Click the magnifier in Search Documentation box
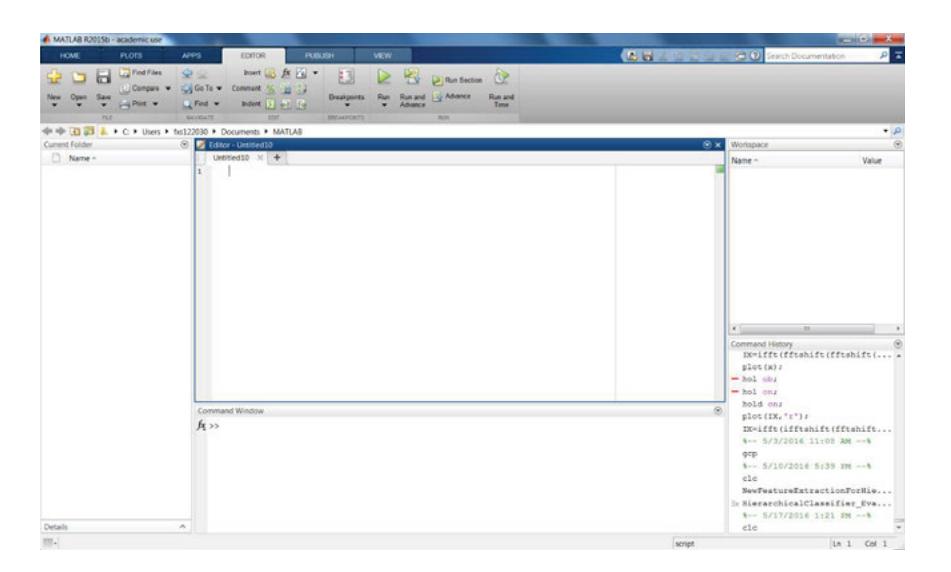951x572 pixels. (x=883, y=56)
